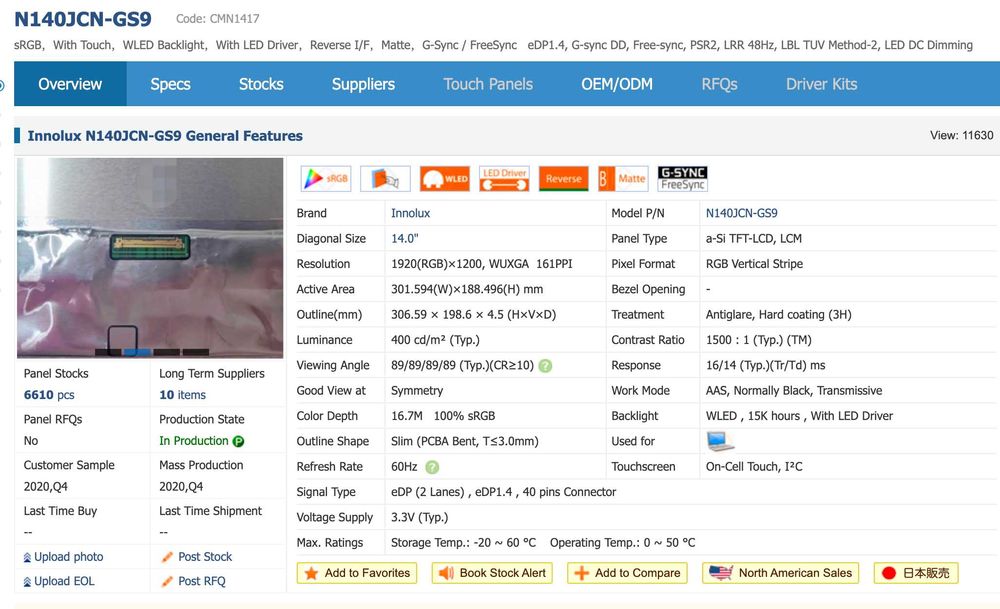Screen dimensions: 1000x609
Task: Open the Touch Panels tab
Action: click(488, 84)
